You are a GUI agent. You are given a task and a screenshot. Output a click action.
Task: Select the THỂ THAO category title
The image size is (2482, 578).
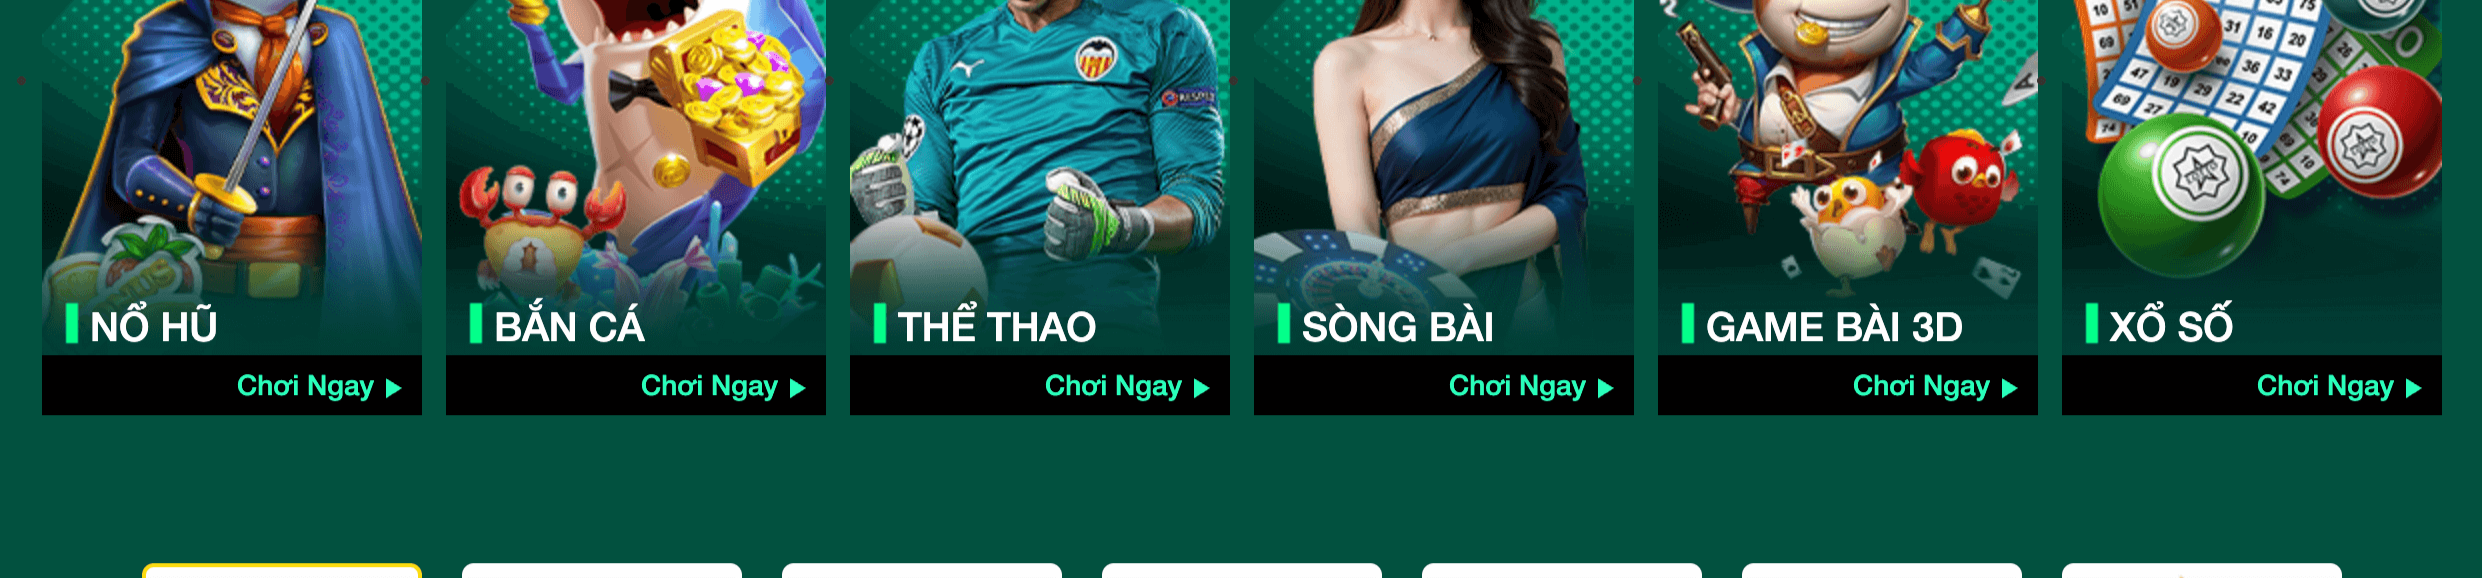coord(996,325)
